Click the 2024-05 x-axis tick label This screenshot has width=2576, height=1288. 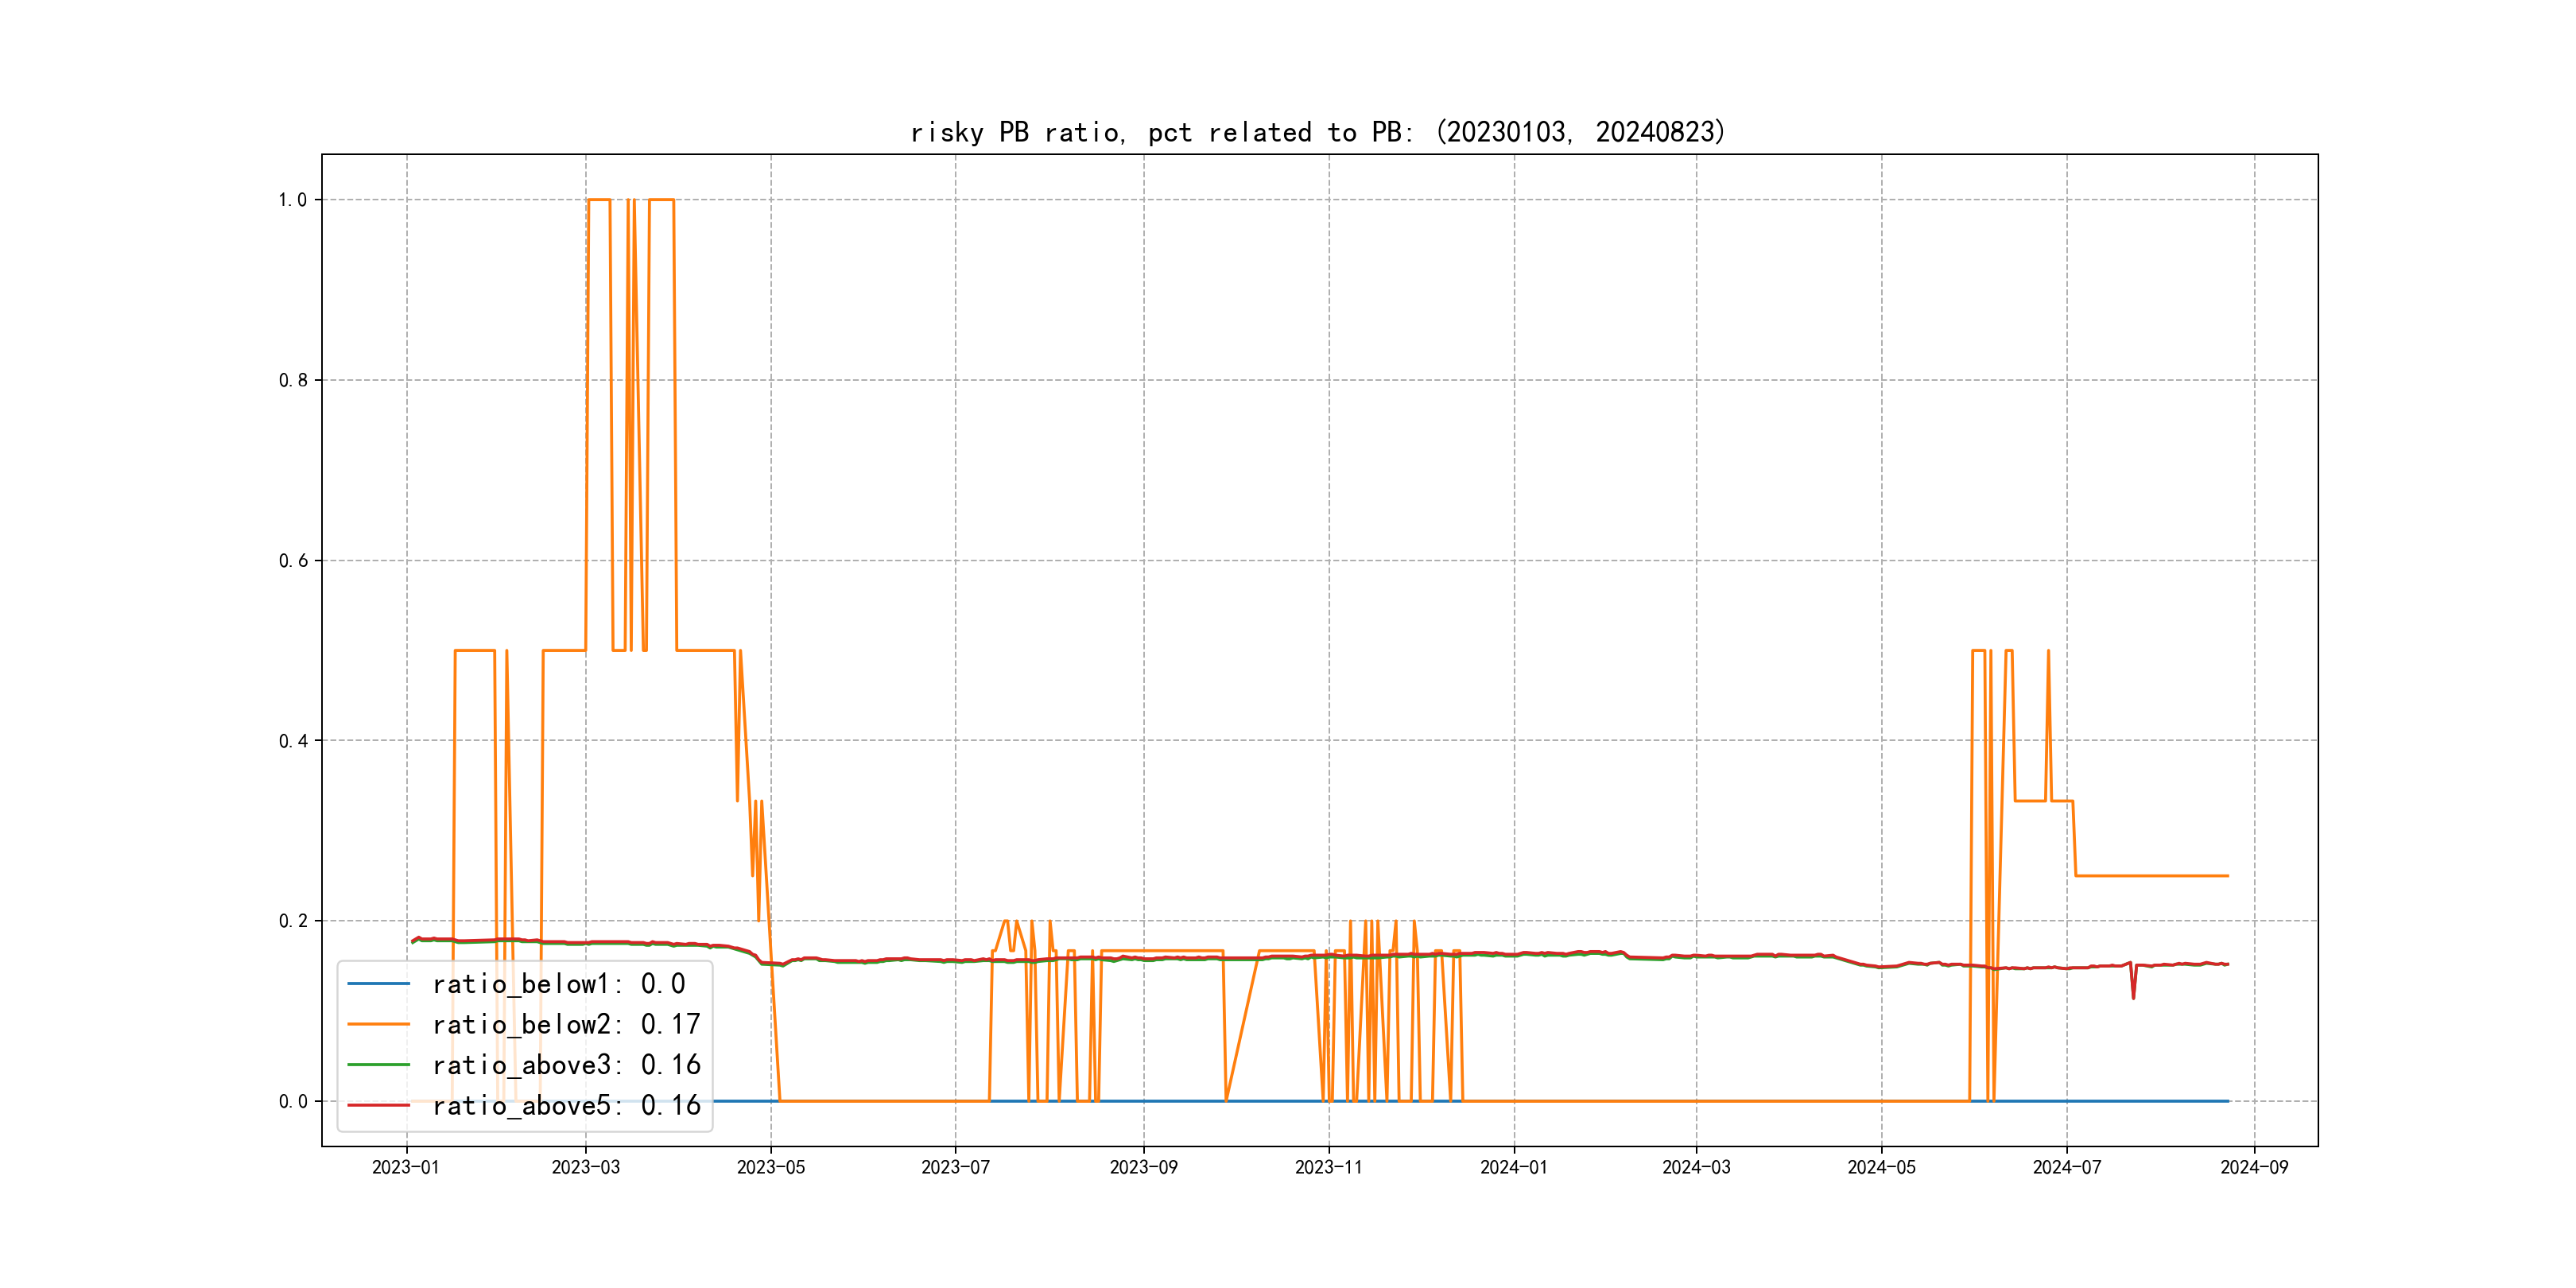click(1881, 1167)
